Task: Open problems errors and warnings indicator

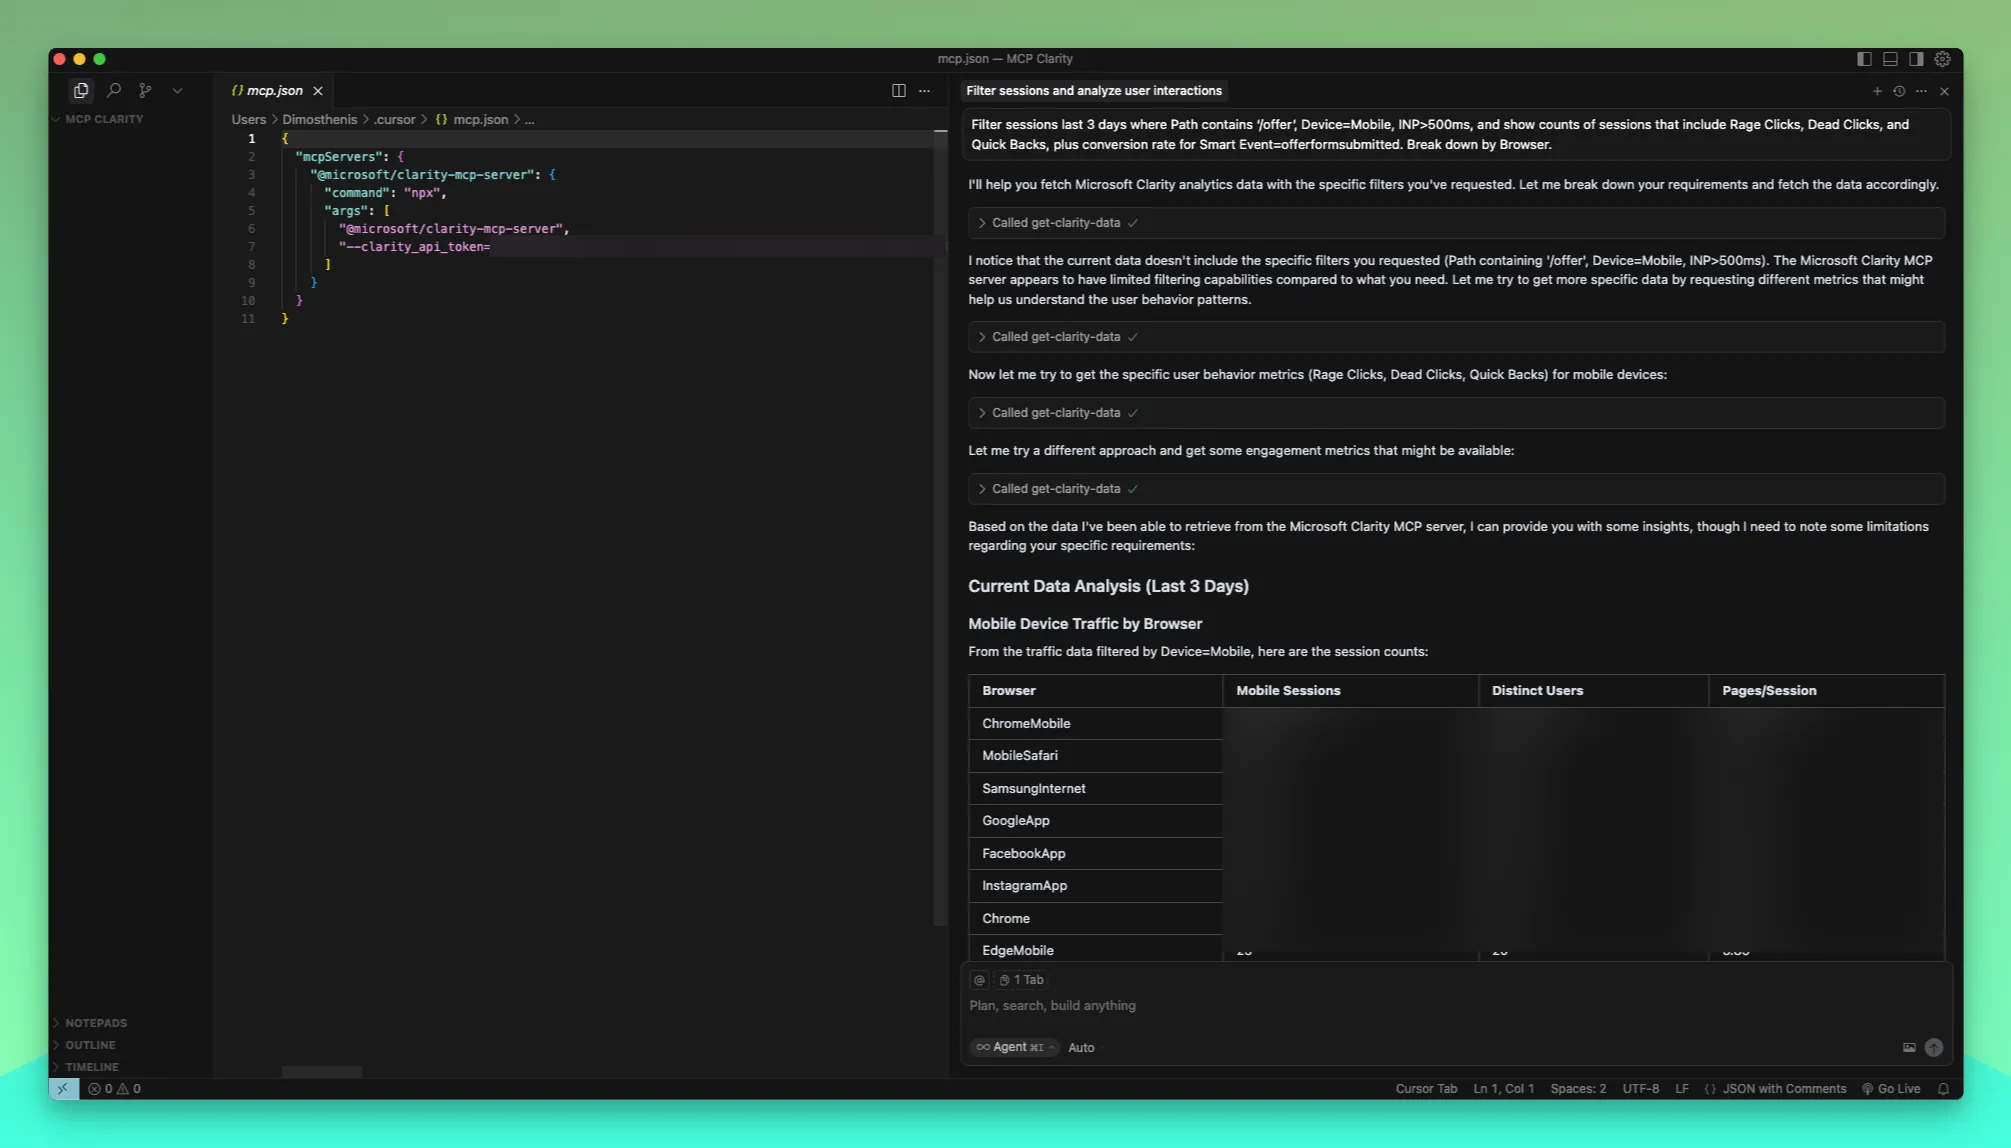Action: coord(114,1089)
